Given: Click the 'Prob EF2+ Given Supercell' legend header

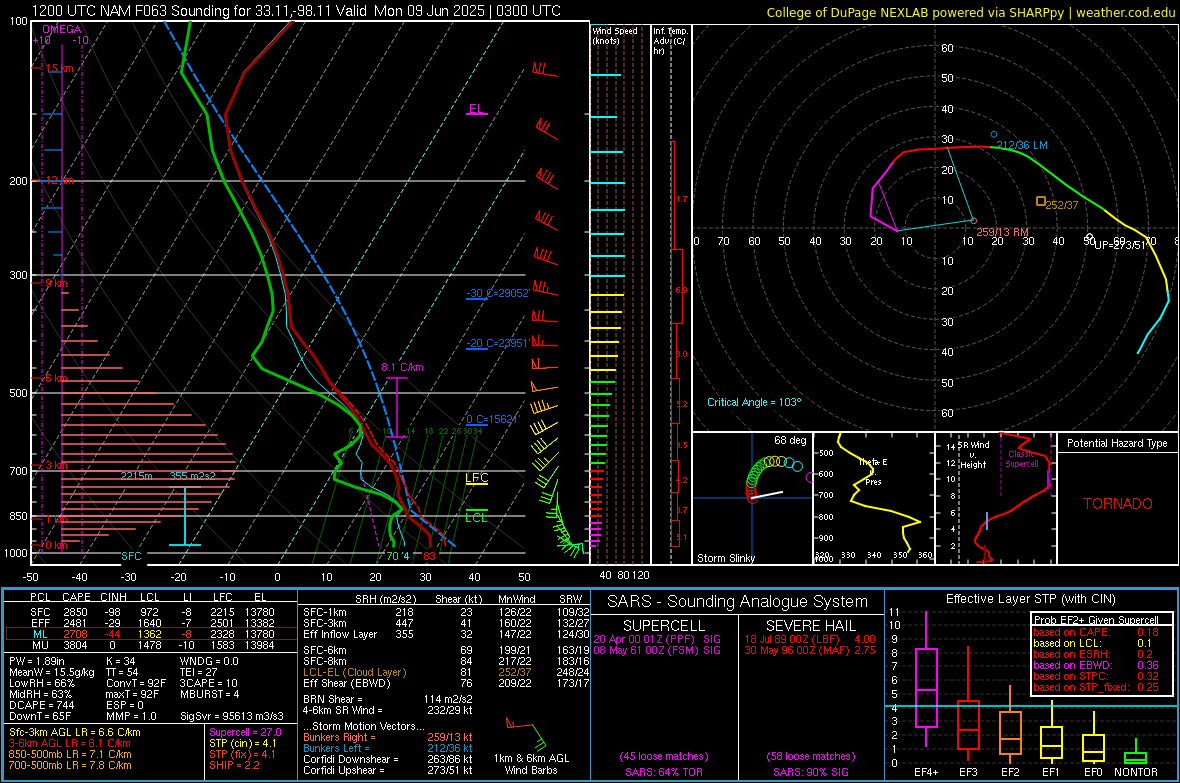Looking at the screenshot, I should click(x=1096, y=620).
